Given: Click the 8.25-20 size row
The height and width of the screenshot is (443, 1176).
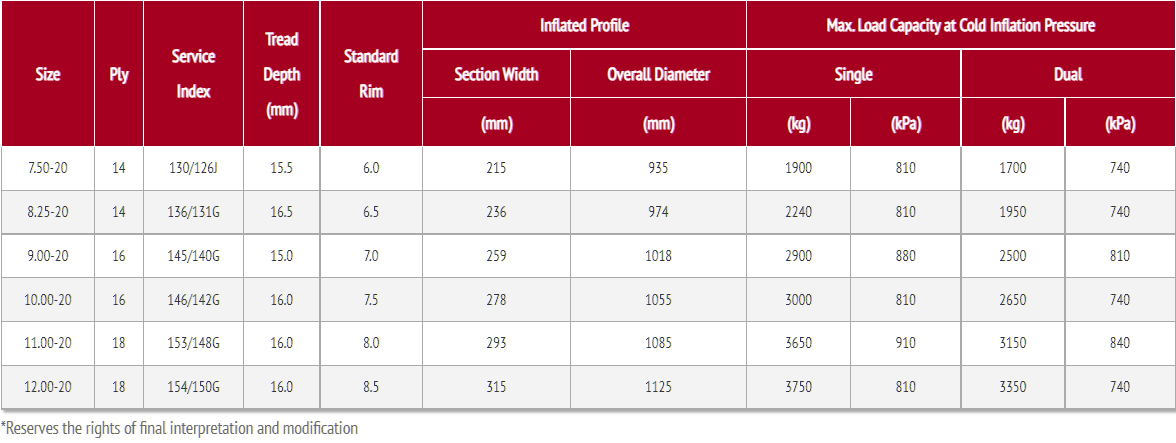Looking at the screenshot, I should pyautogui.click(x=48, y=212).
